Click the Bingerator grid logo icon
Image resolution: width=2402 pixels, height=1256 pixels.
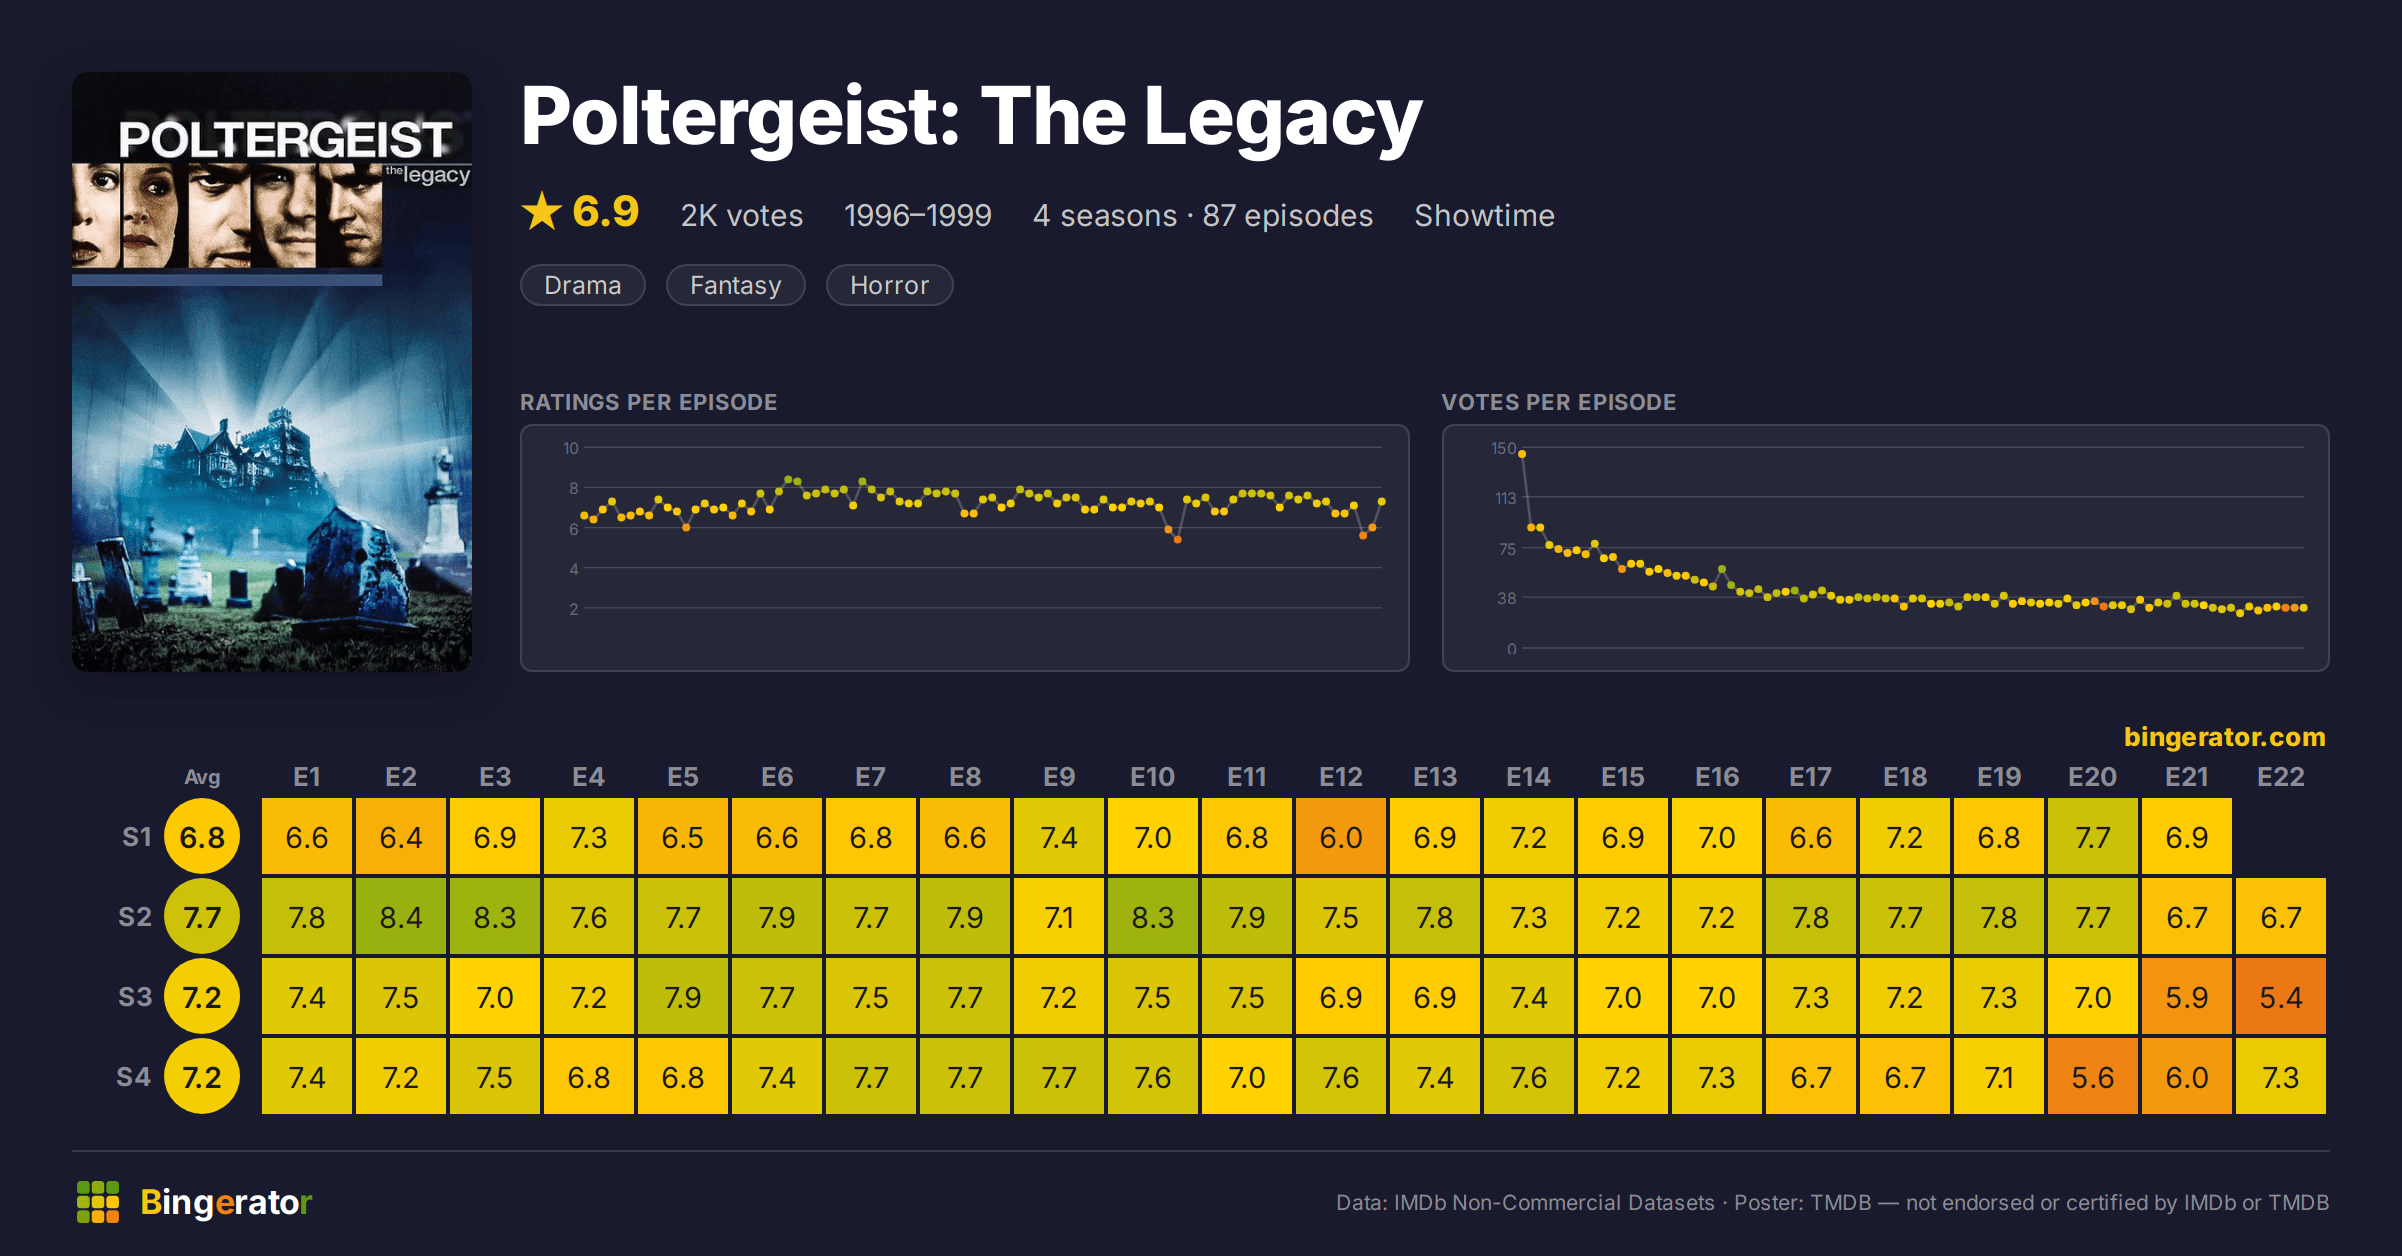(98, 1201)
